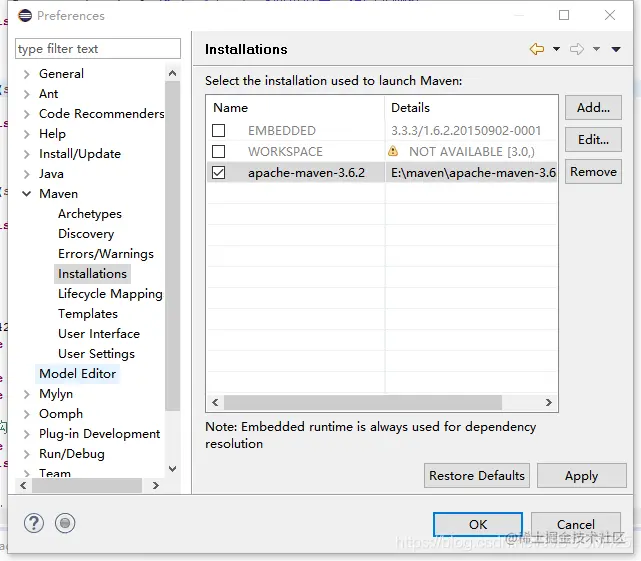Click the E:\maven\apache-maven-3.6 details cell
The width and height of the screenshot is (641, 561).
(x=473, y=173)
